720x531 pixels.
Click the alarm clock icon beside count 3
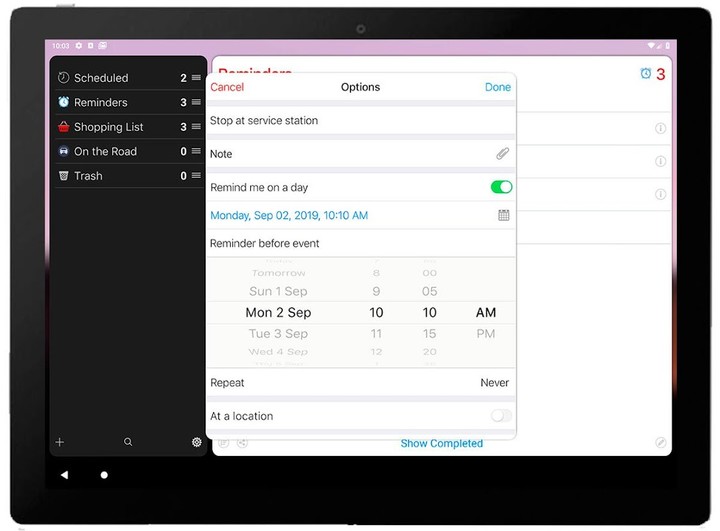[645, 74]
